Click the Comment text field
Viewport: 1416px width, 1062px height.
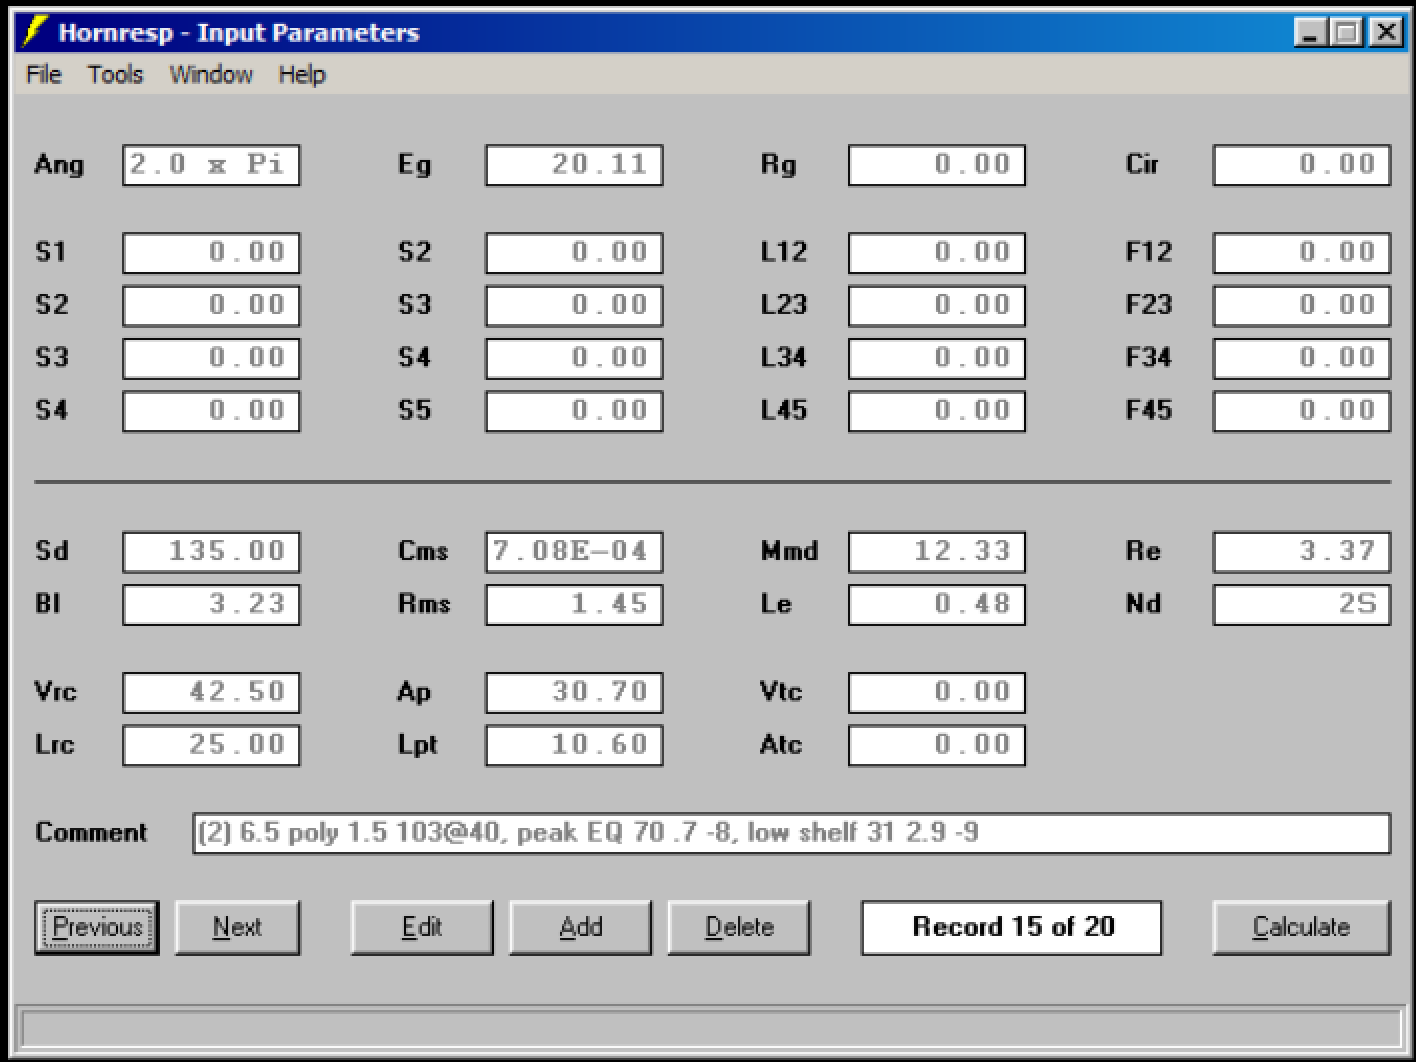click(791, 833)
